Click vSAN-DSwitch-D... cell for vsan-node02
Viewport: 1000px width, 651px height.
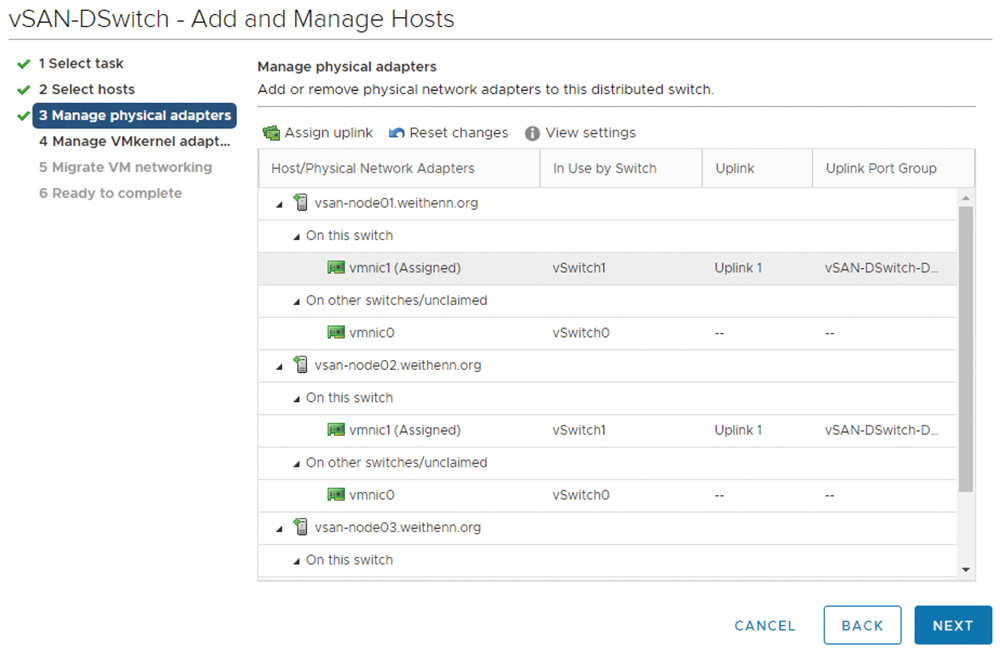881,430
